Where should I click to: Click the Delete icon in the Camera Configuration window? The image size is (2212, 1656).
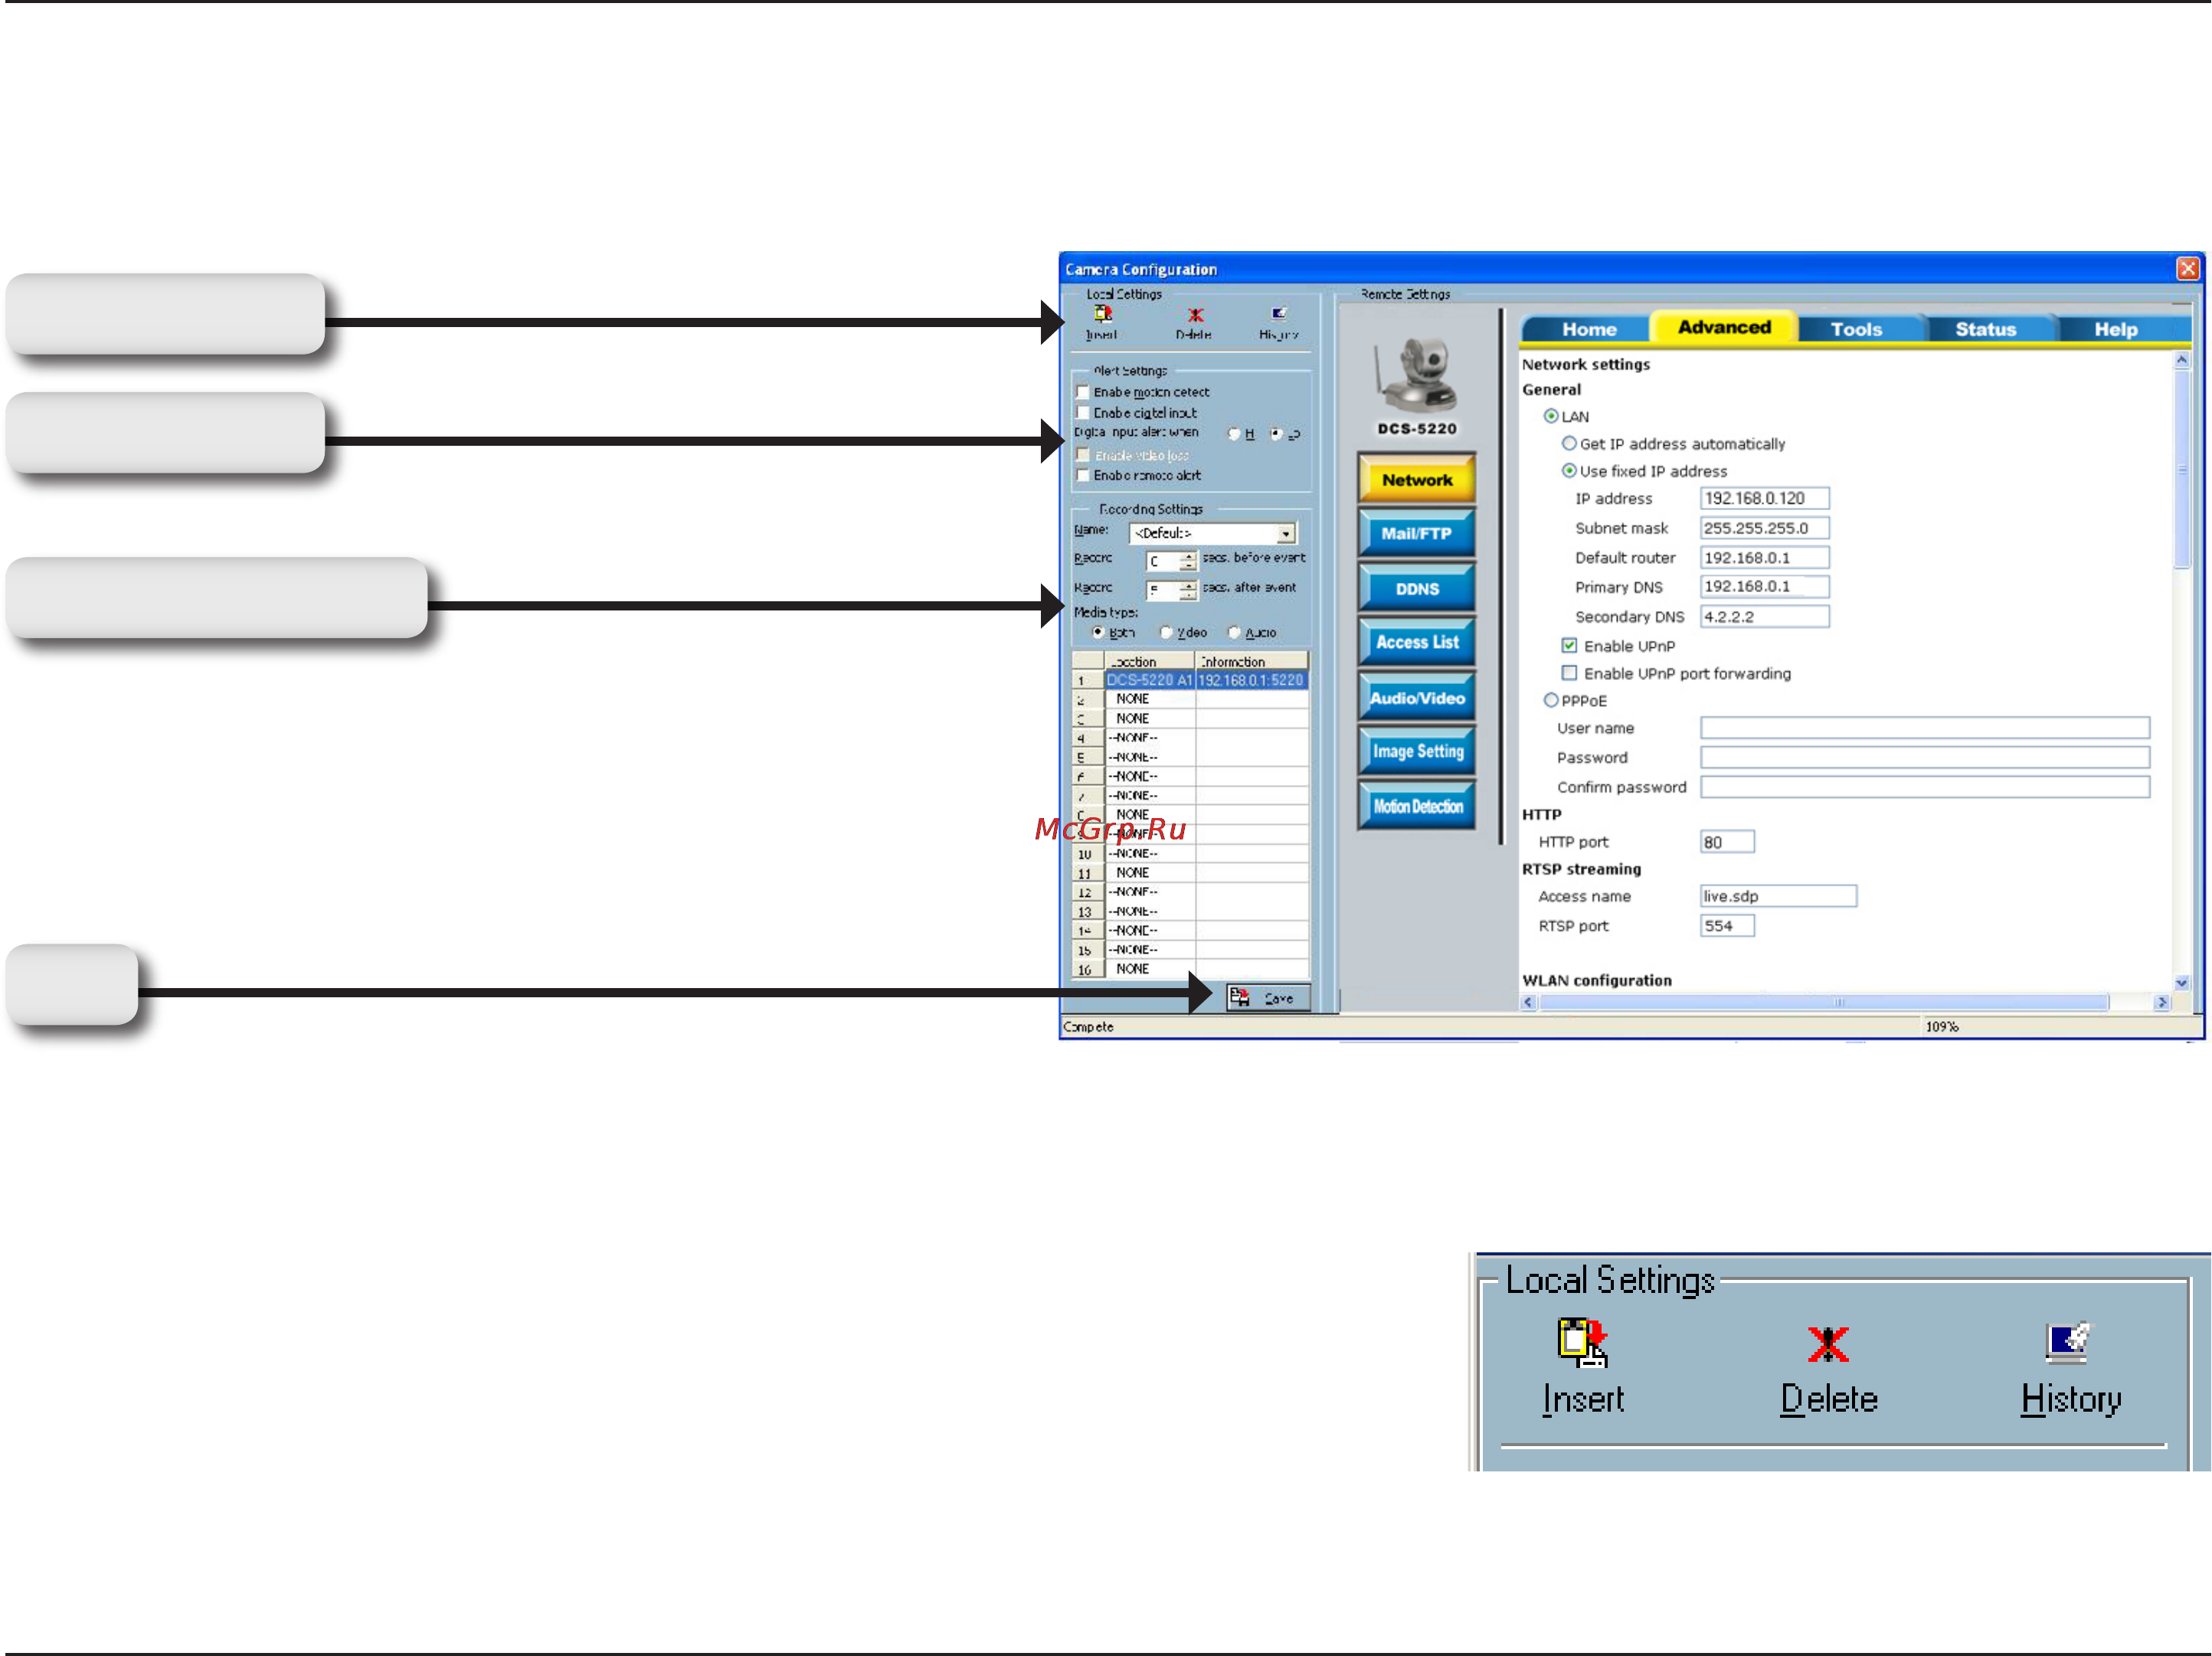(x=1195, y=316)
